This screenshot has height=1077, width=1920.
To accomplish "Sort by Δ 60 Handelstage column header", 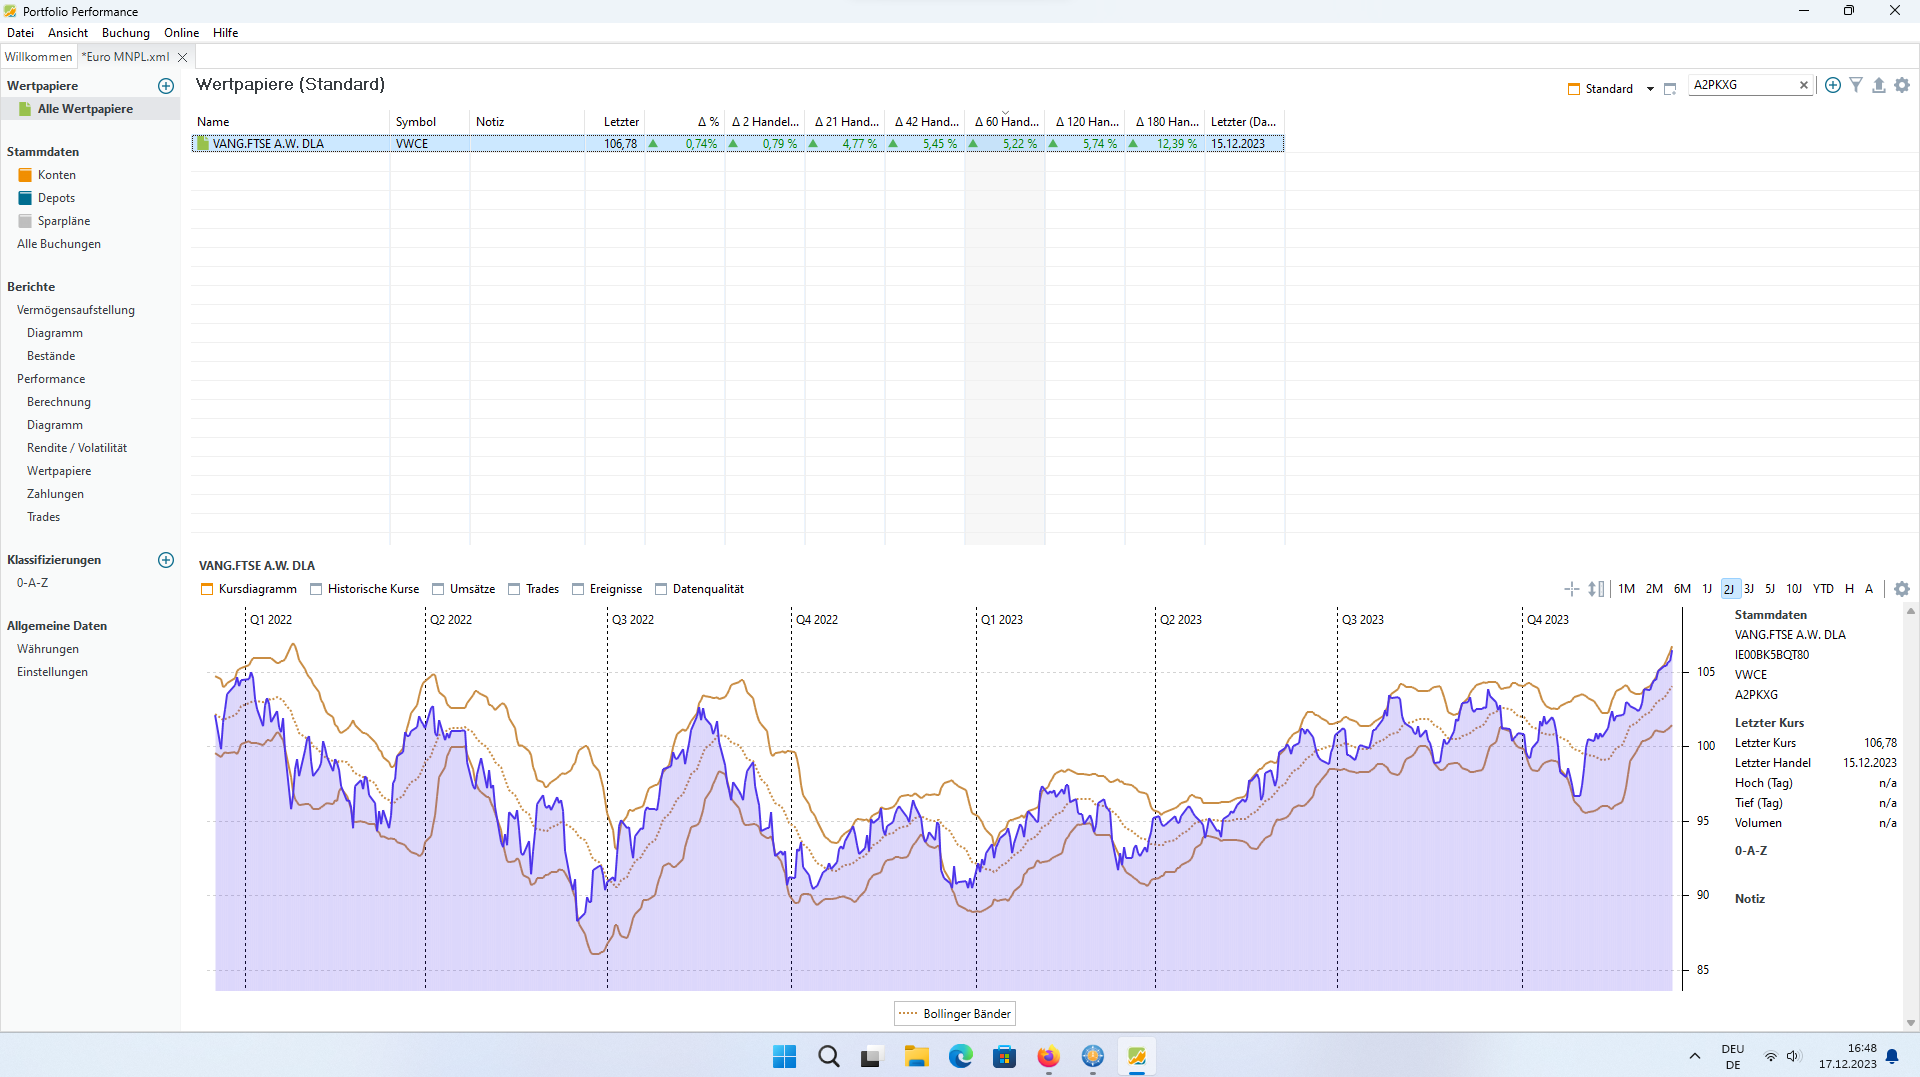I will pos(1005,122).
